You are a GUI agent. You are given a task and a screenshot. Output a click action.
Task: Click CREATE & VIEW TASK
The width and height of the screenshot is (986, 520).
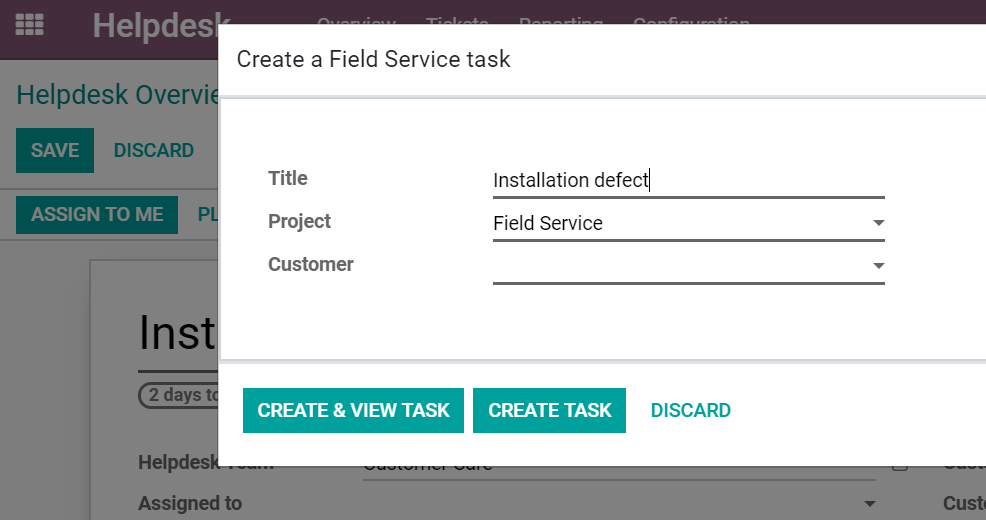coord(353,410)
